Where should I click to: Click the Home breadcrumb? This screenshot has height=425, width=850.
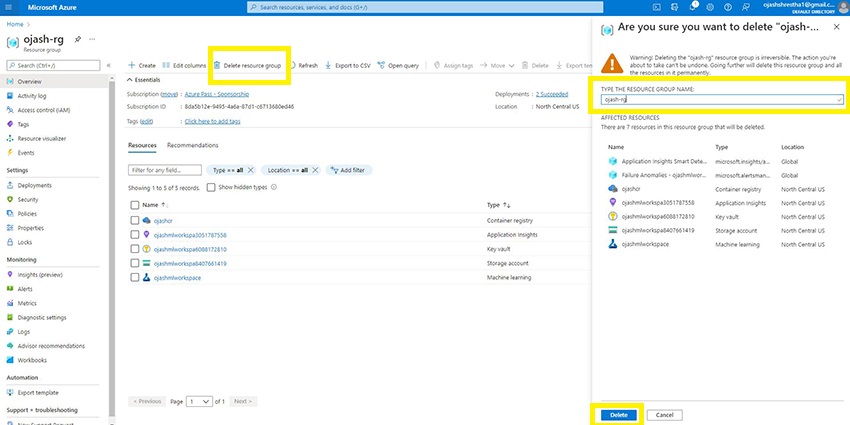pos(15,24)
